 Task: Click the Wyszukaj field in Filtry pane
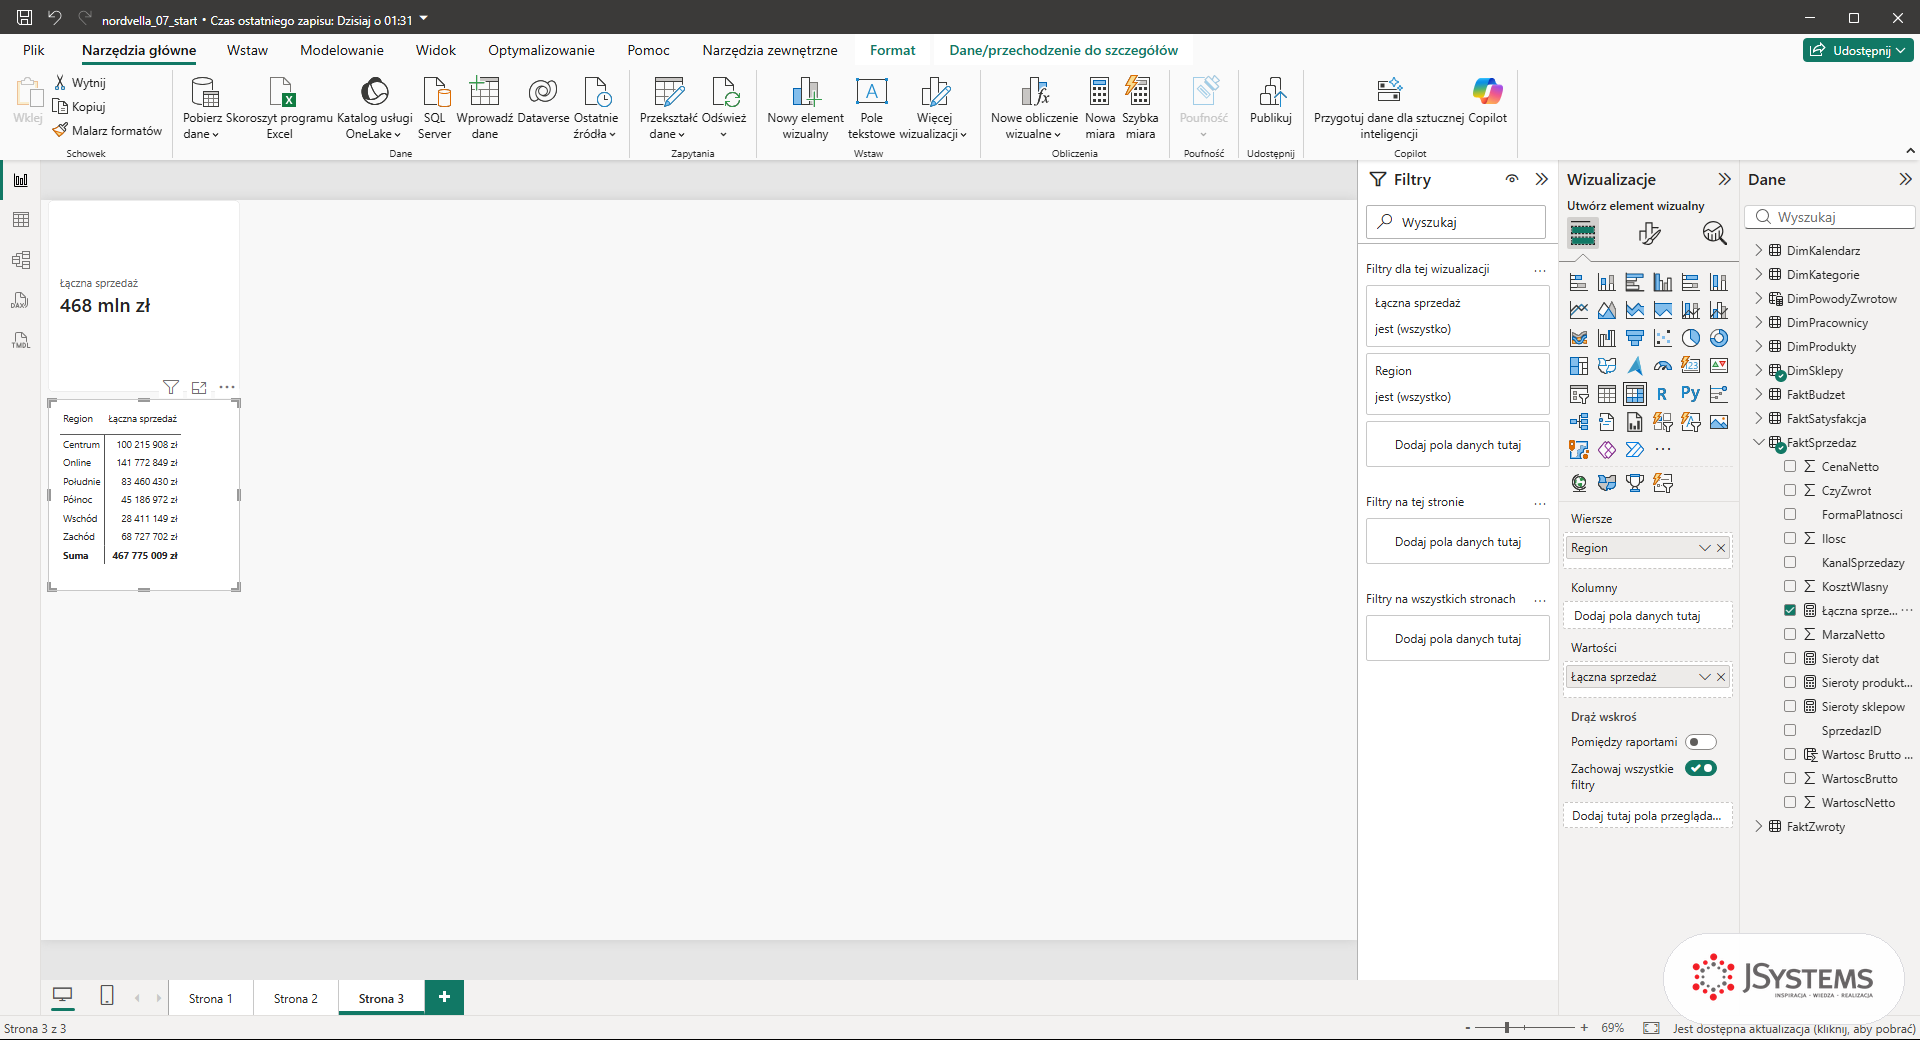coord(1456,222)
